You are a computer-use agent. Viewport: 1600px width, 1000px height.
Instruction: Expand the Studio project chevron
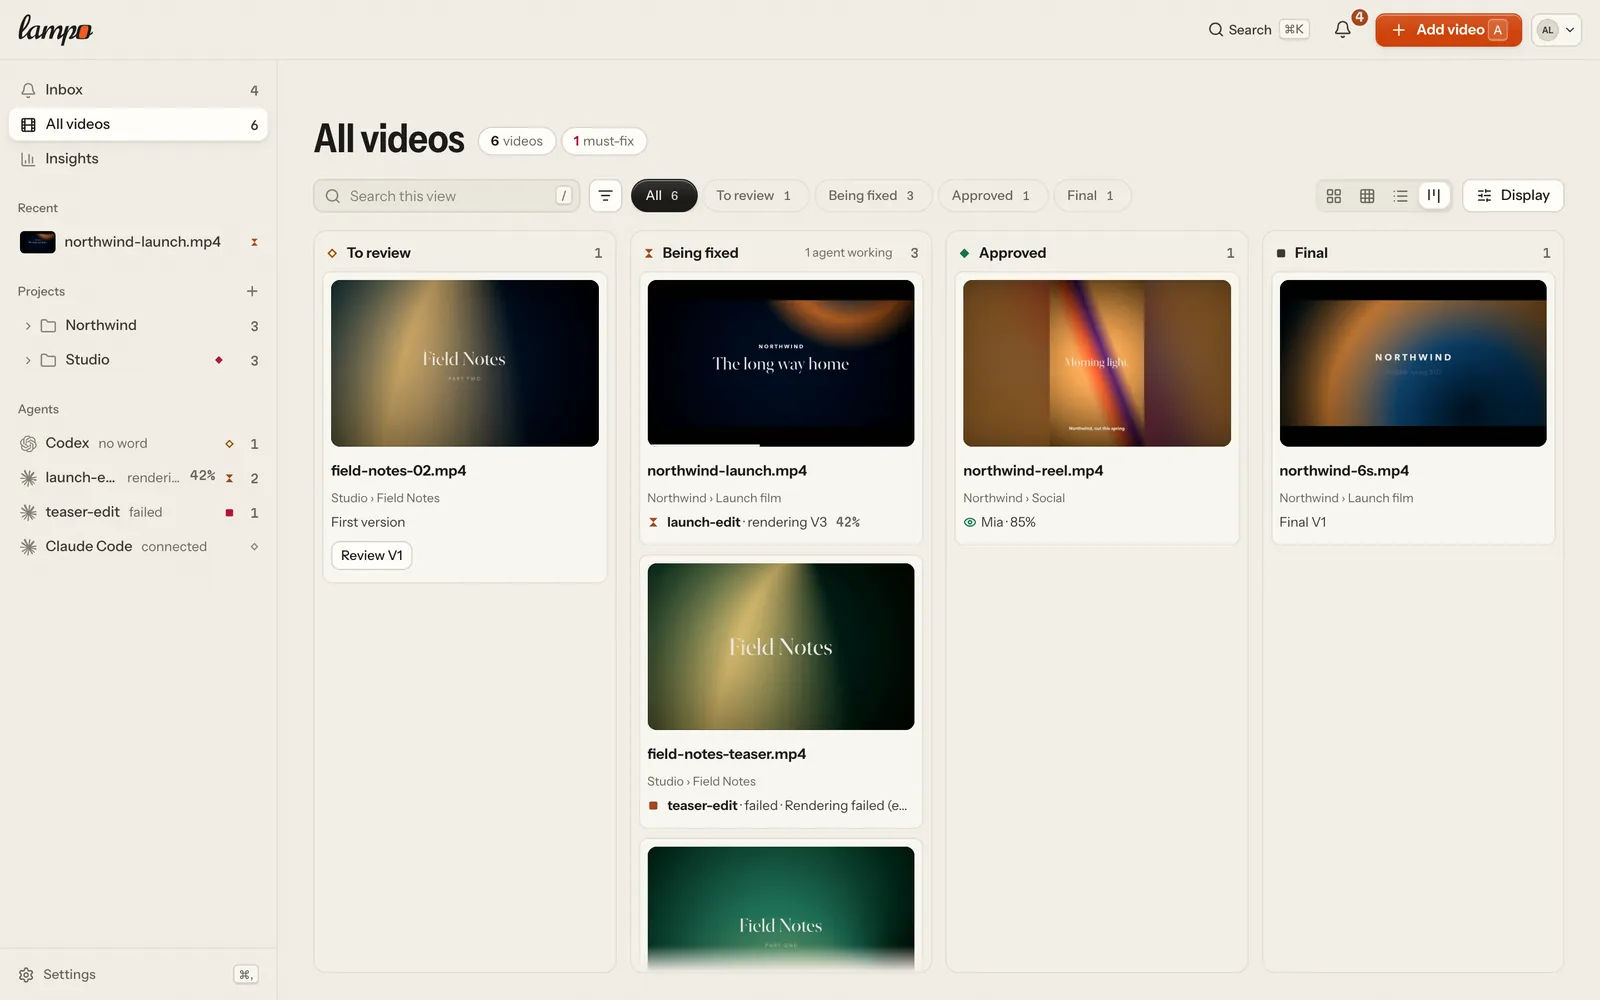[28, 360]
